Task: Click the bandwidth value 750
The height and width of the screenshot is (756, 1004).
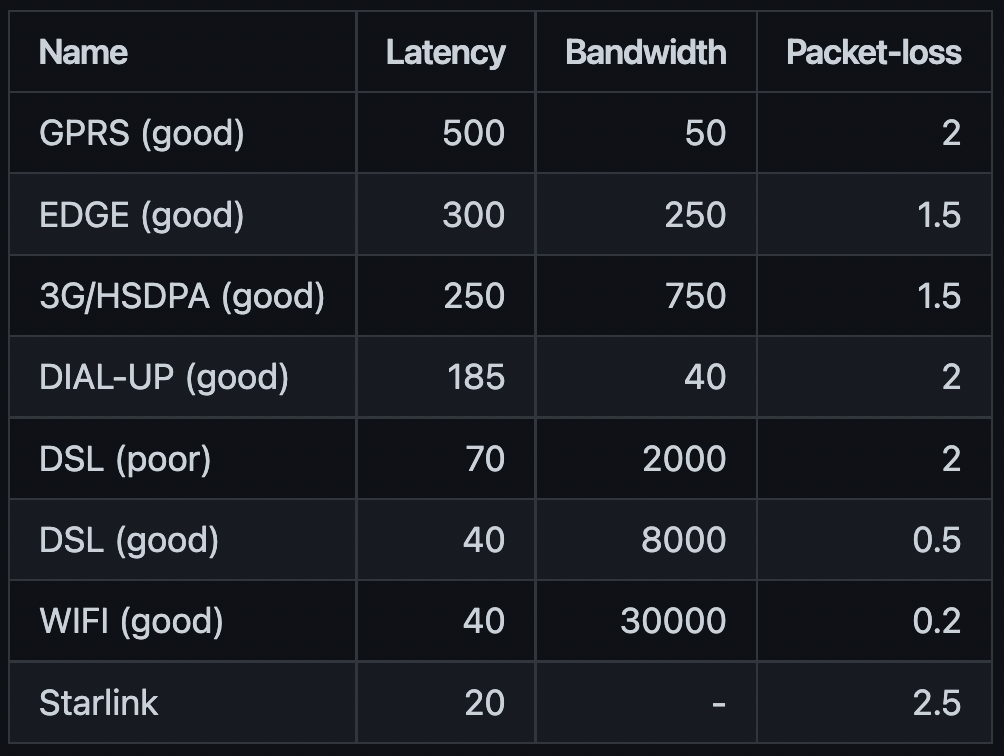Action: [x=695, y=296]
